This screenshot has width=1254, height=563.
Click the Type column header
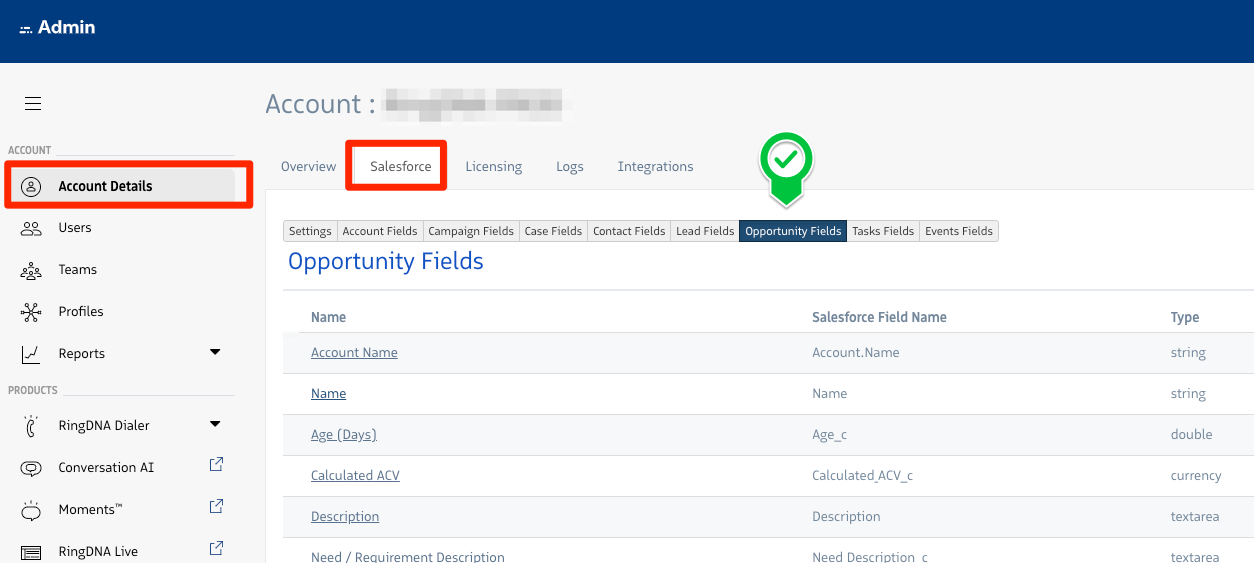[x=1185, y=317]
